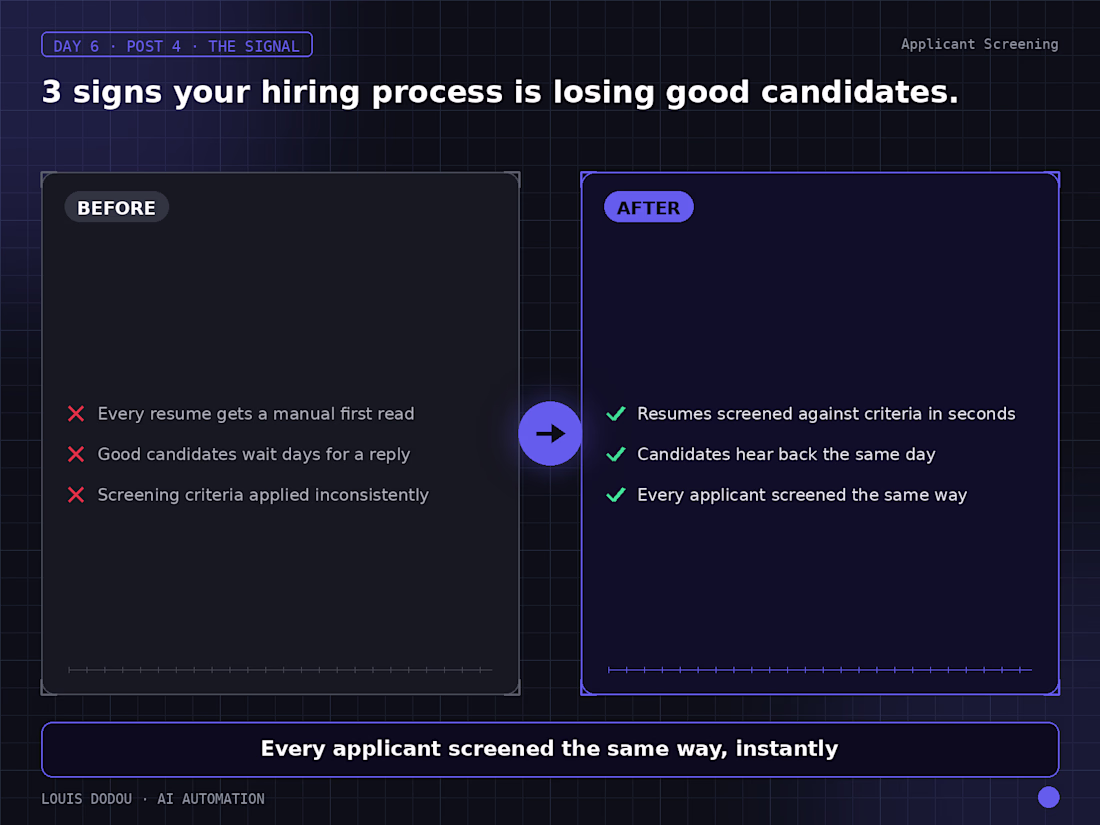1100x825 pixels.
Task: Click 'Candidates hear back the same day'
Action: point(786,455)
